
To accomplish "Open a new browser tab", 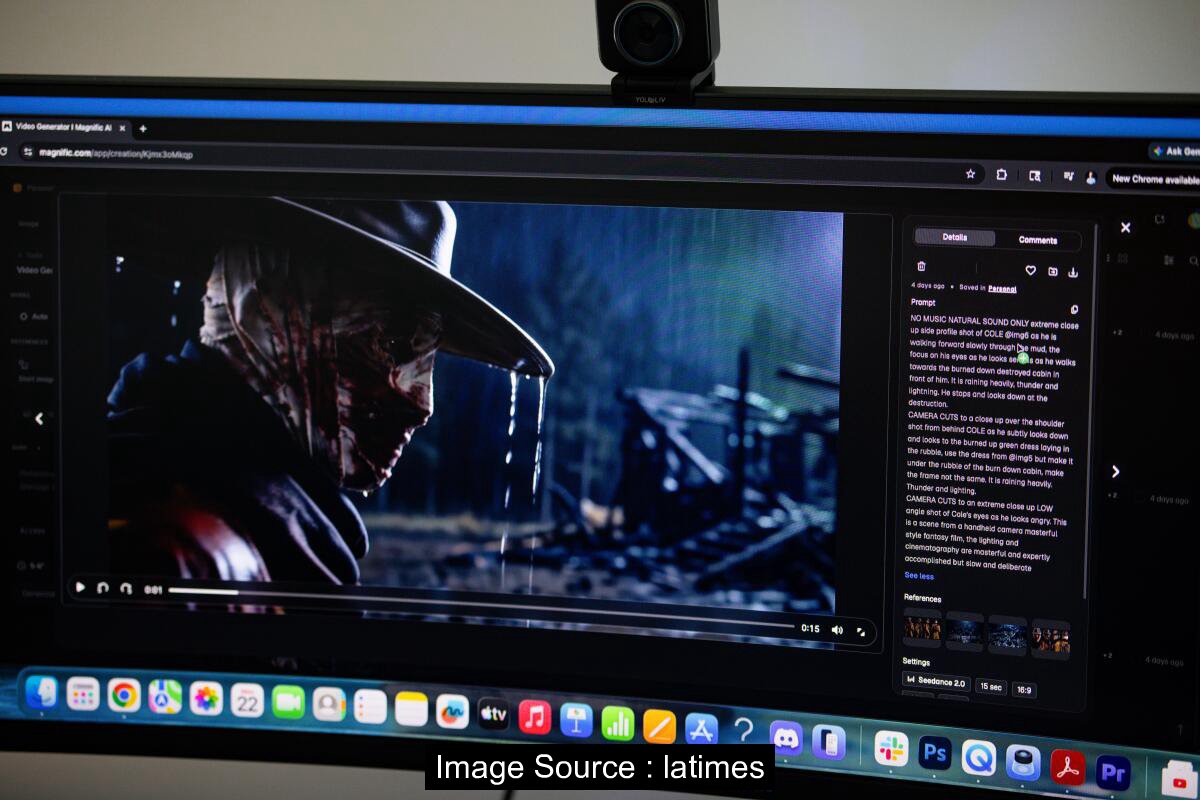I will [x=142, y=128].
